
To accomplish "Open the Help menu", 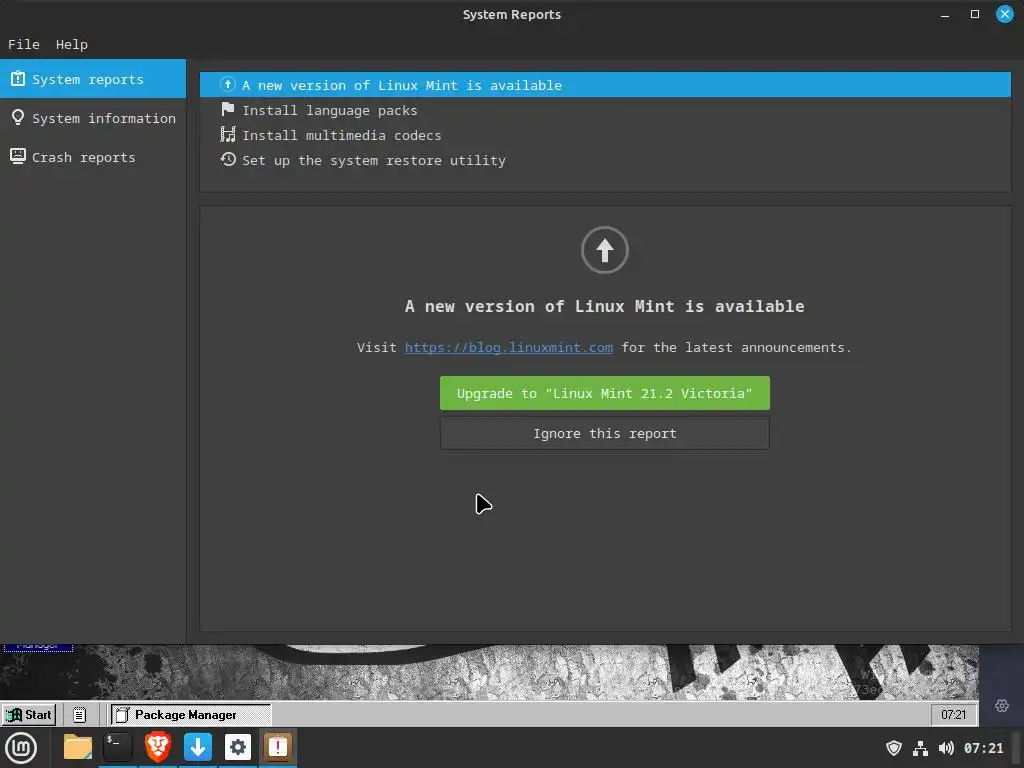I will click(x=71, y=44).
